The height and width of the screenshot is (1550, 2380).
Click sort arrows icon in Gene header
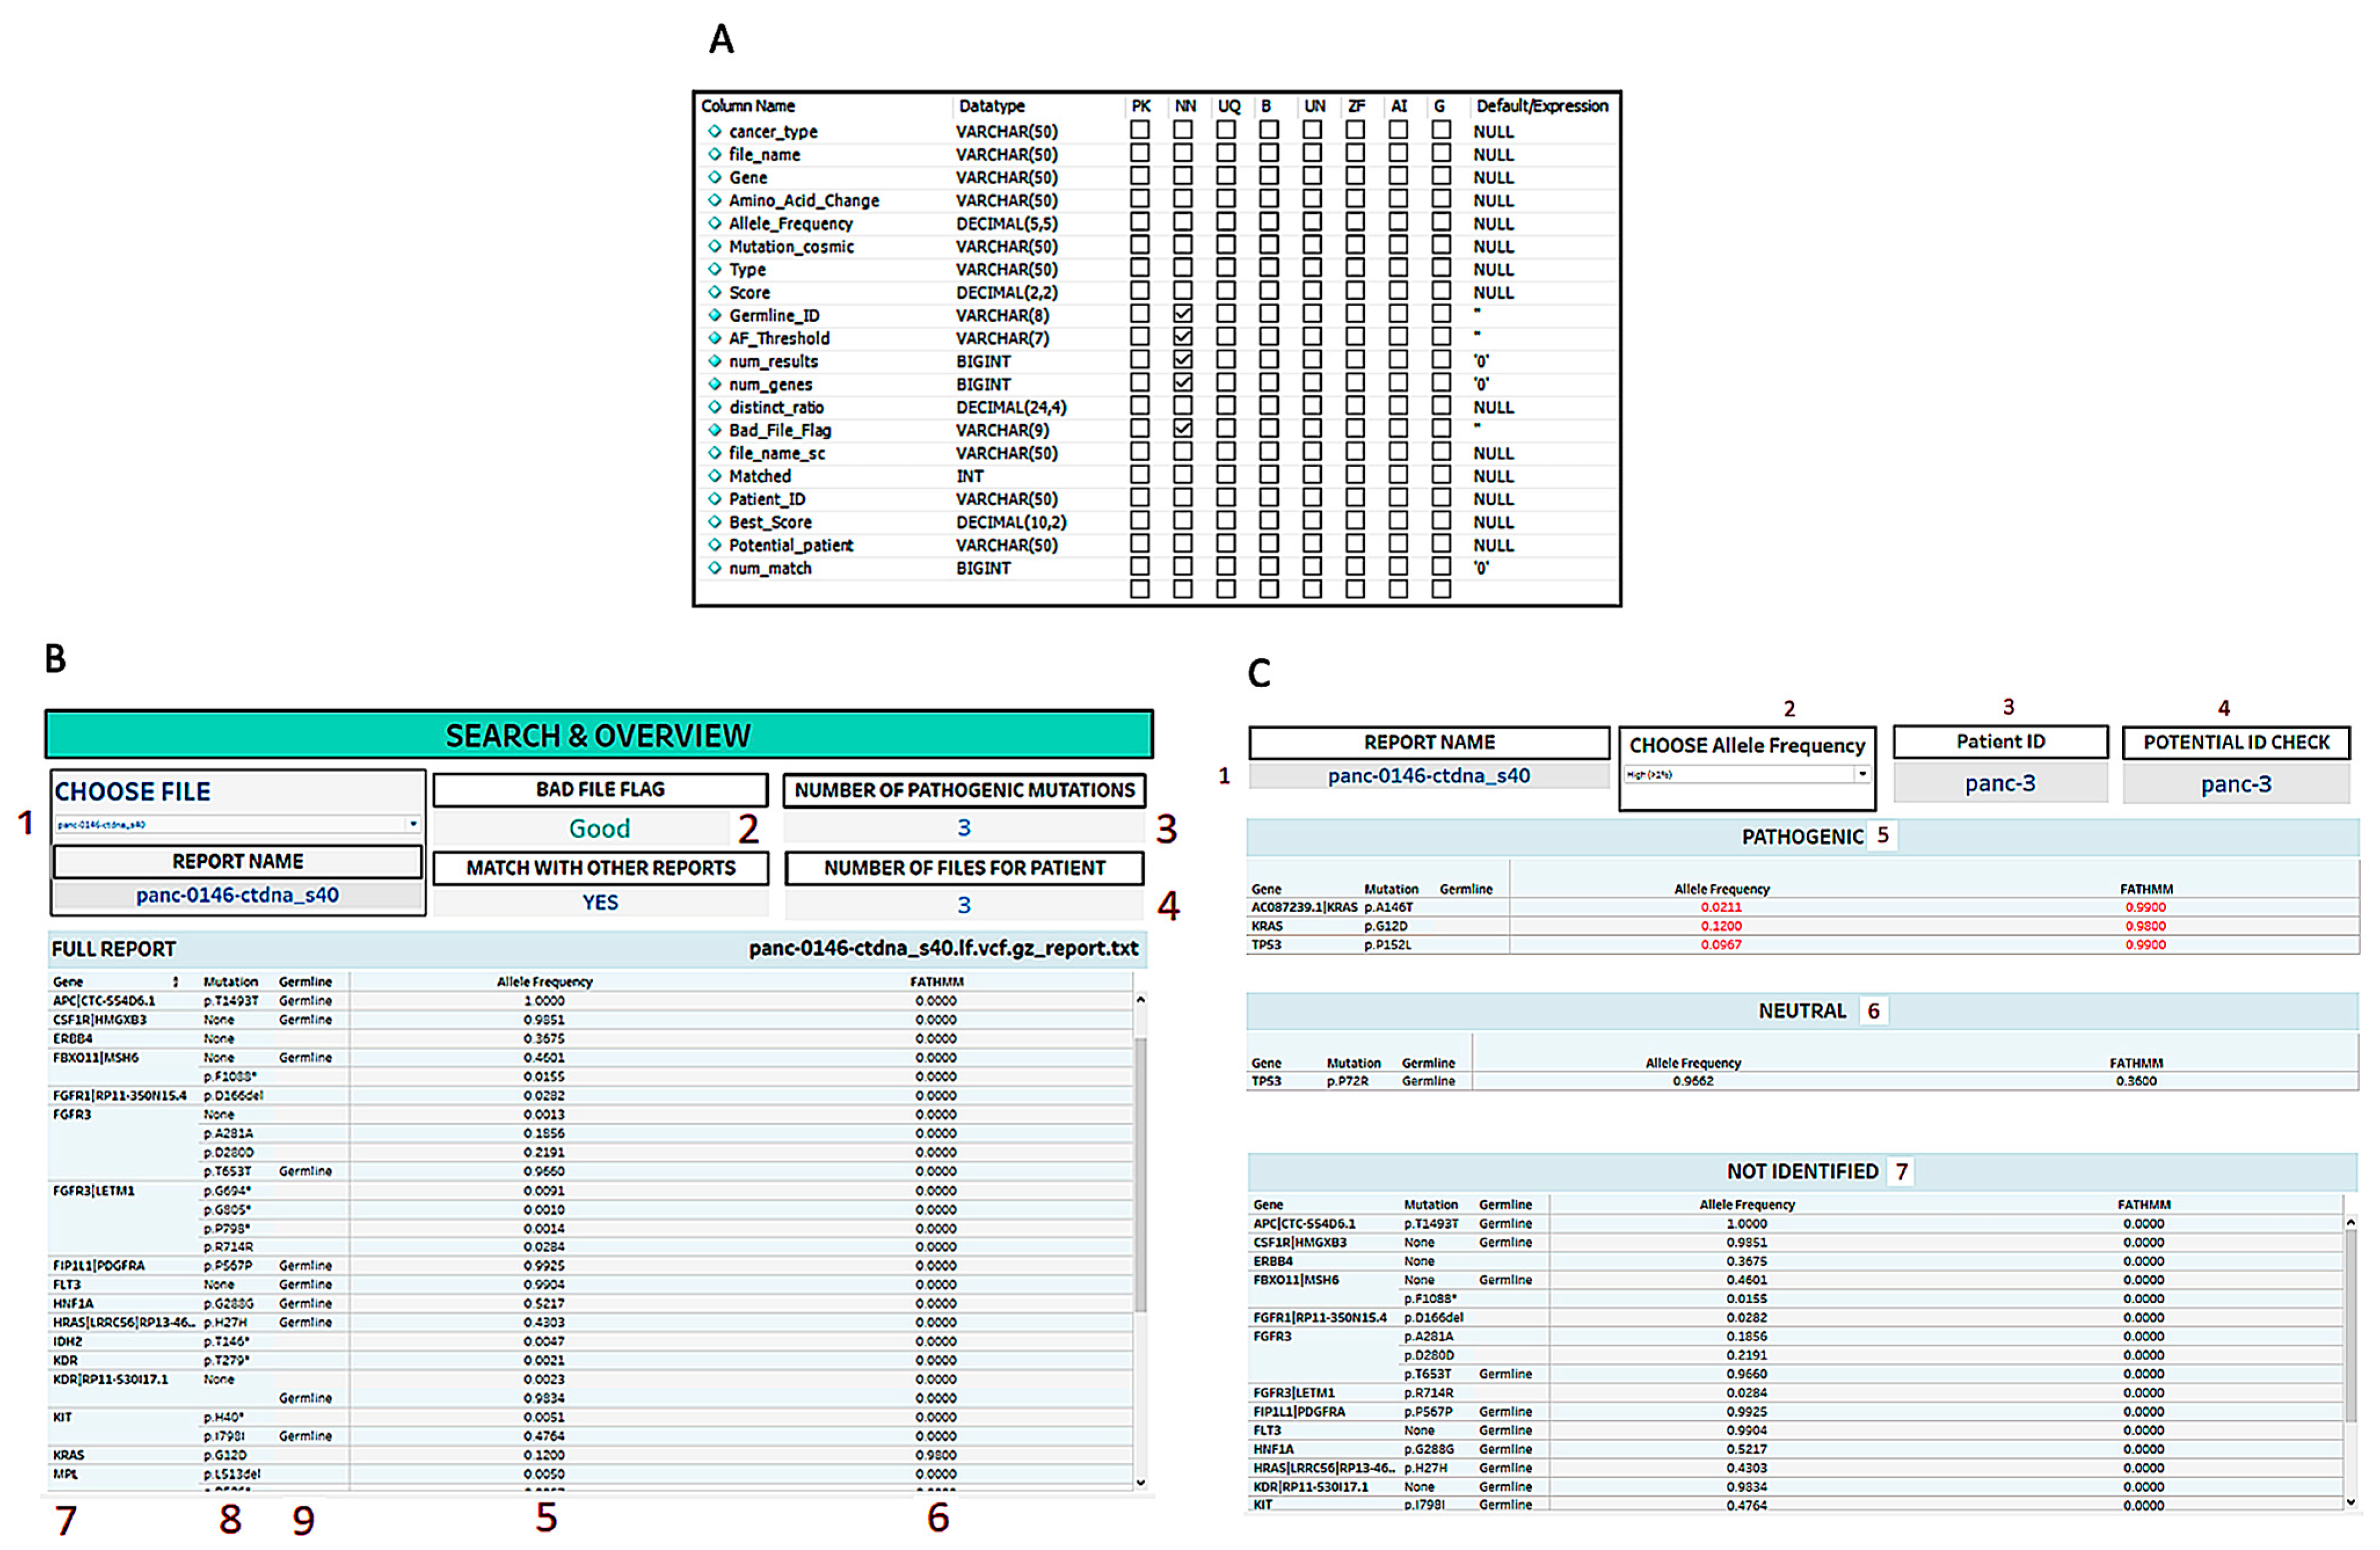176,982
